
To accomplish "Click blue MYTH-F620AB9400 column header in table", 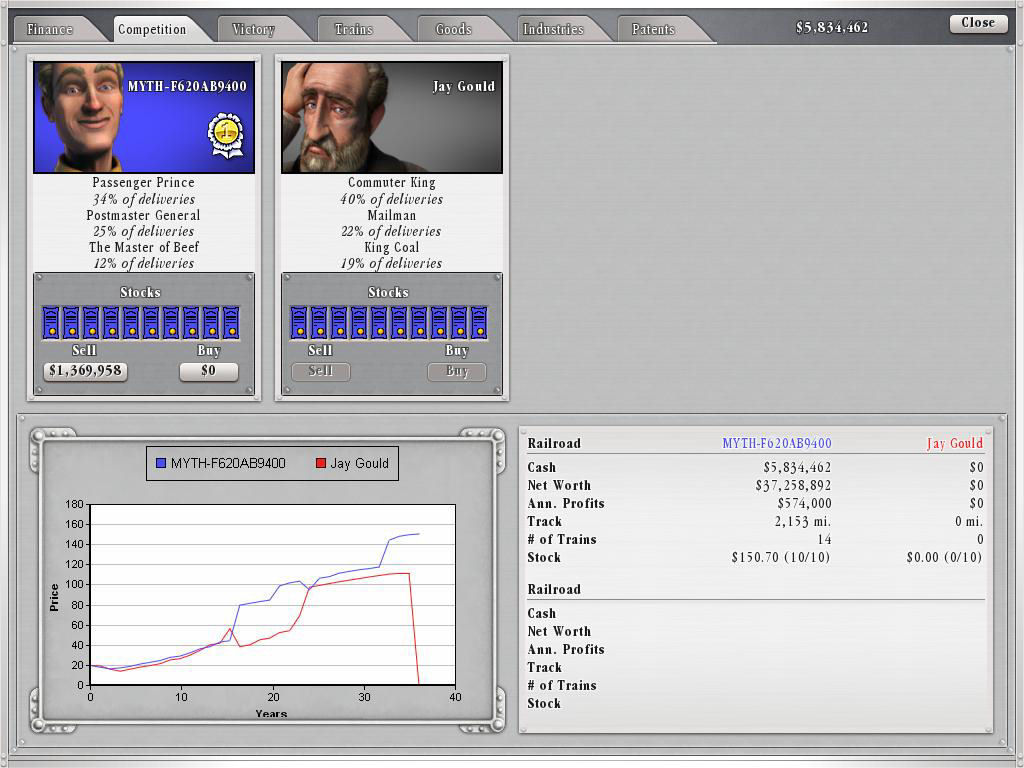I will pyautogui.click(x=776, y=443).
